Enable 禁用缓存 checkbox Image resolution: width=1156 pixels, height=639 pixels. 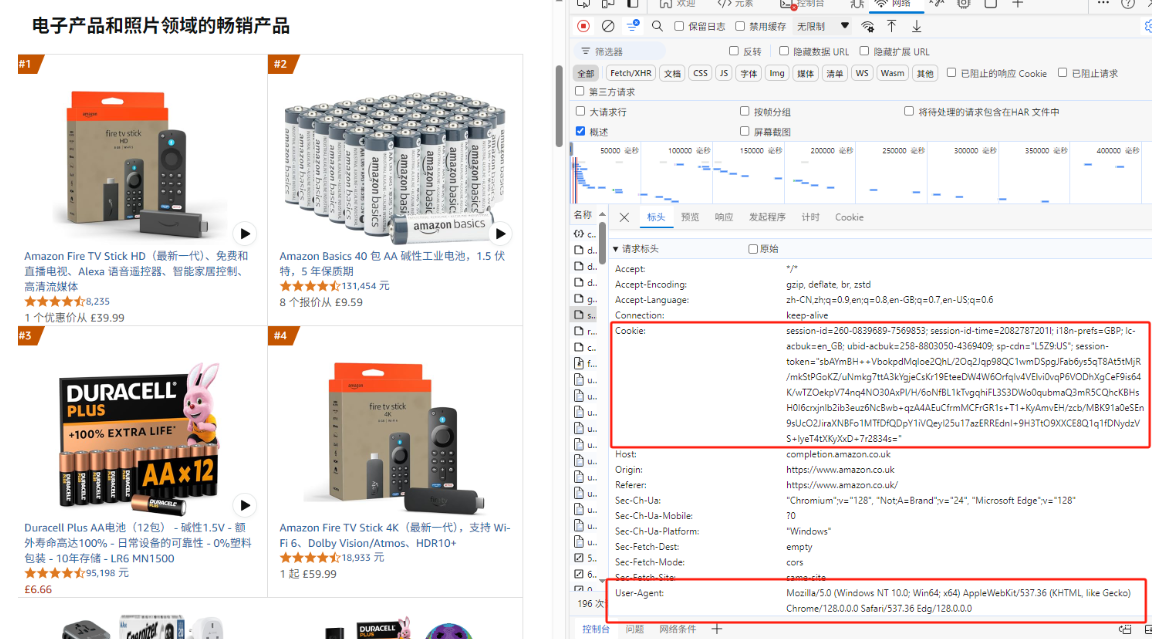coord(740,27)
